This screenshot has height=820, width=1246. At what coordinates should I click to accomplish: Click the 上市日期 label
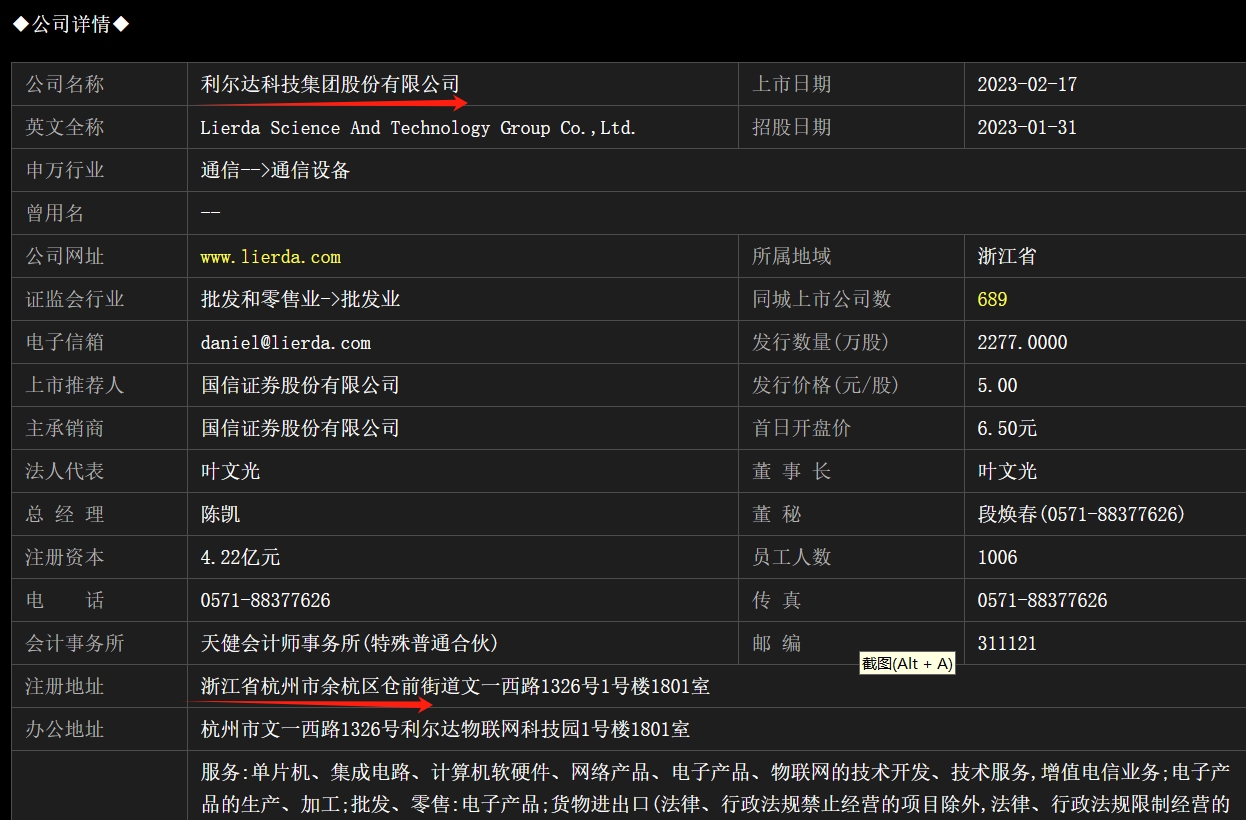pos(792,85)
